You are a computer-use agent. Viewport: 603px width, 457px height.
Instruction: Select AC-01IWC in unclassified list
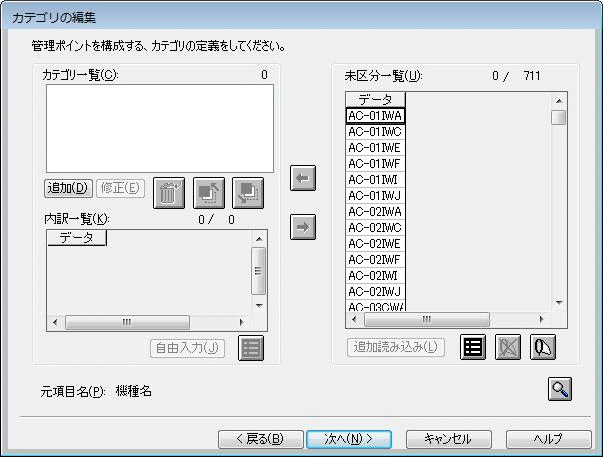point(375,131)
